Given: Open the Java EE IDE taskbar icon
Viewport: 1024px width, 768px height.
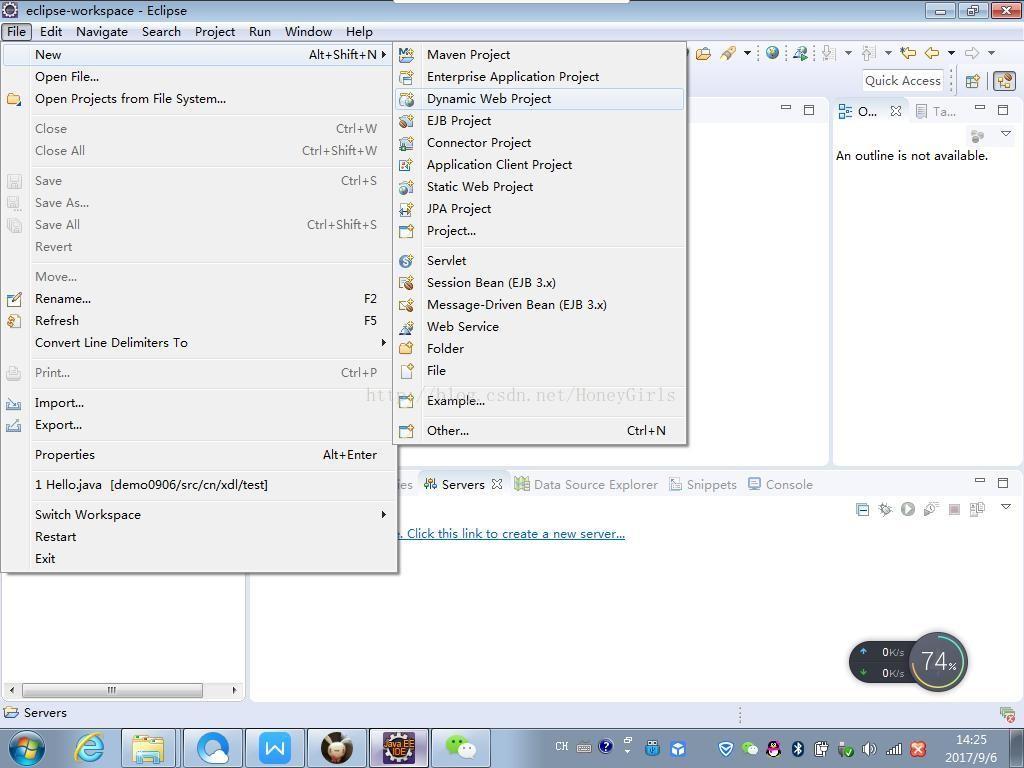Looking at the screenshot, I should pos(399,747).
